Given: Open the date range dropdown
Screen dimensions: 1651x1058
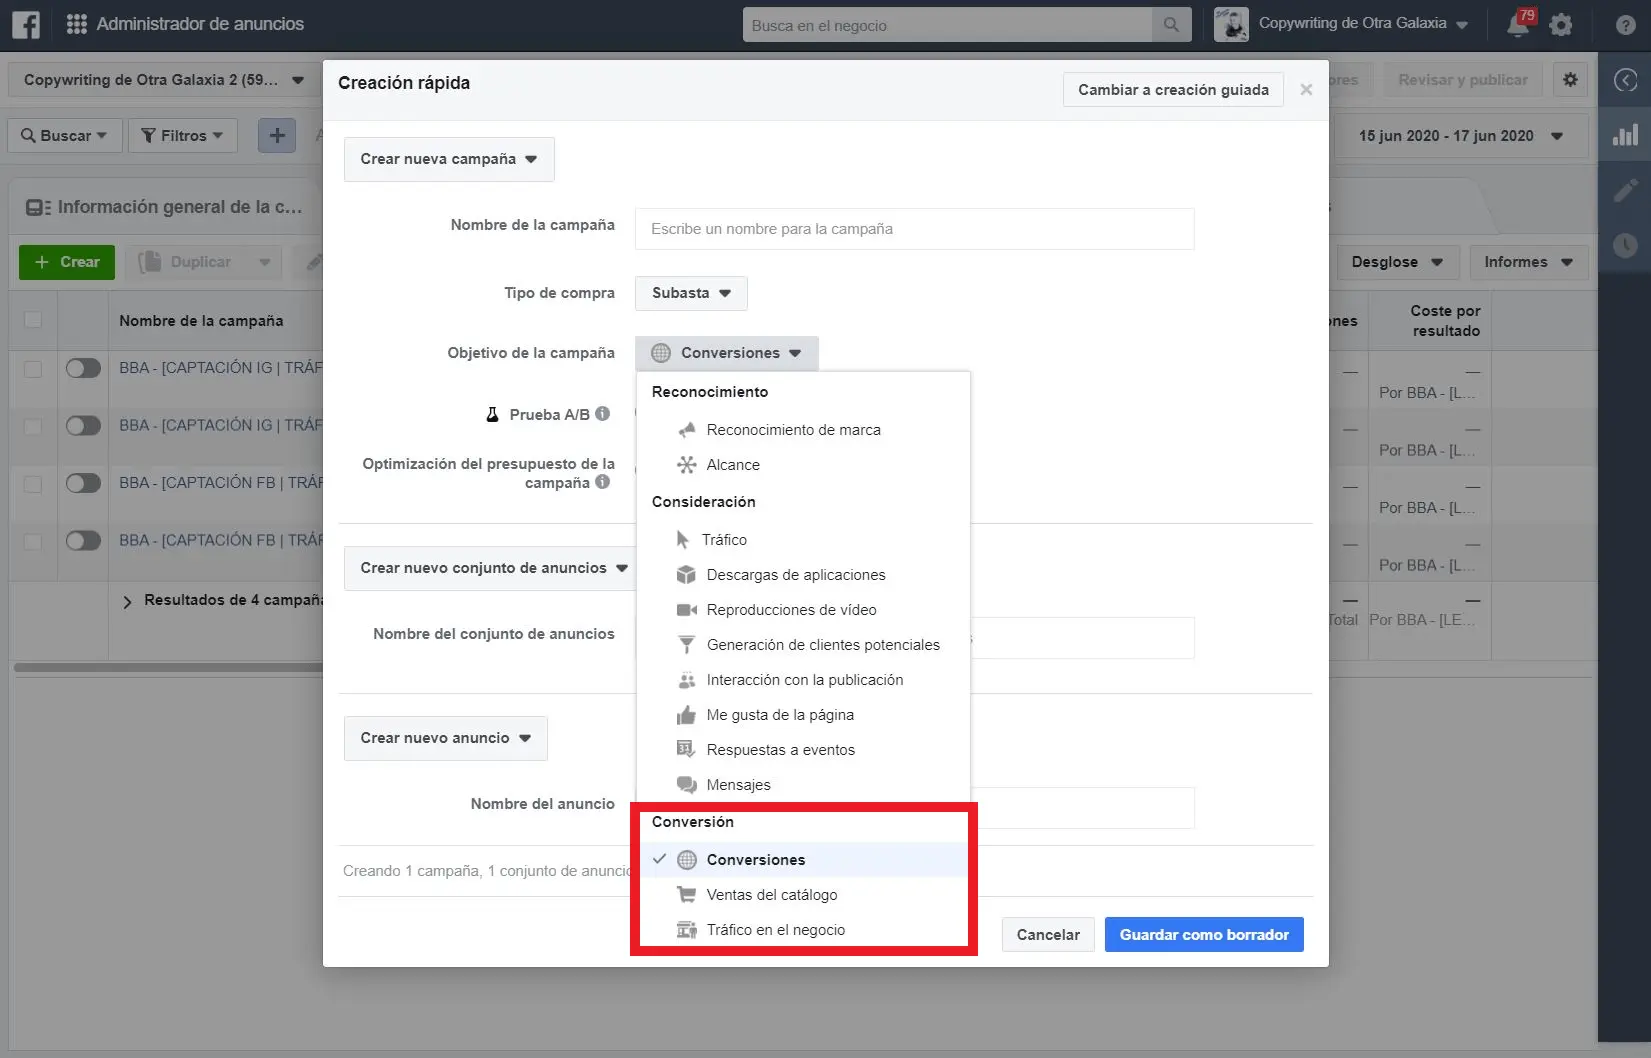Looking at the screenshot, I should tap(1461, 136).
